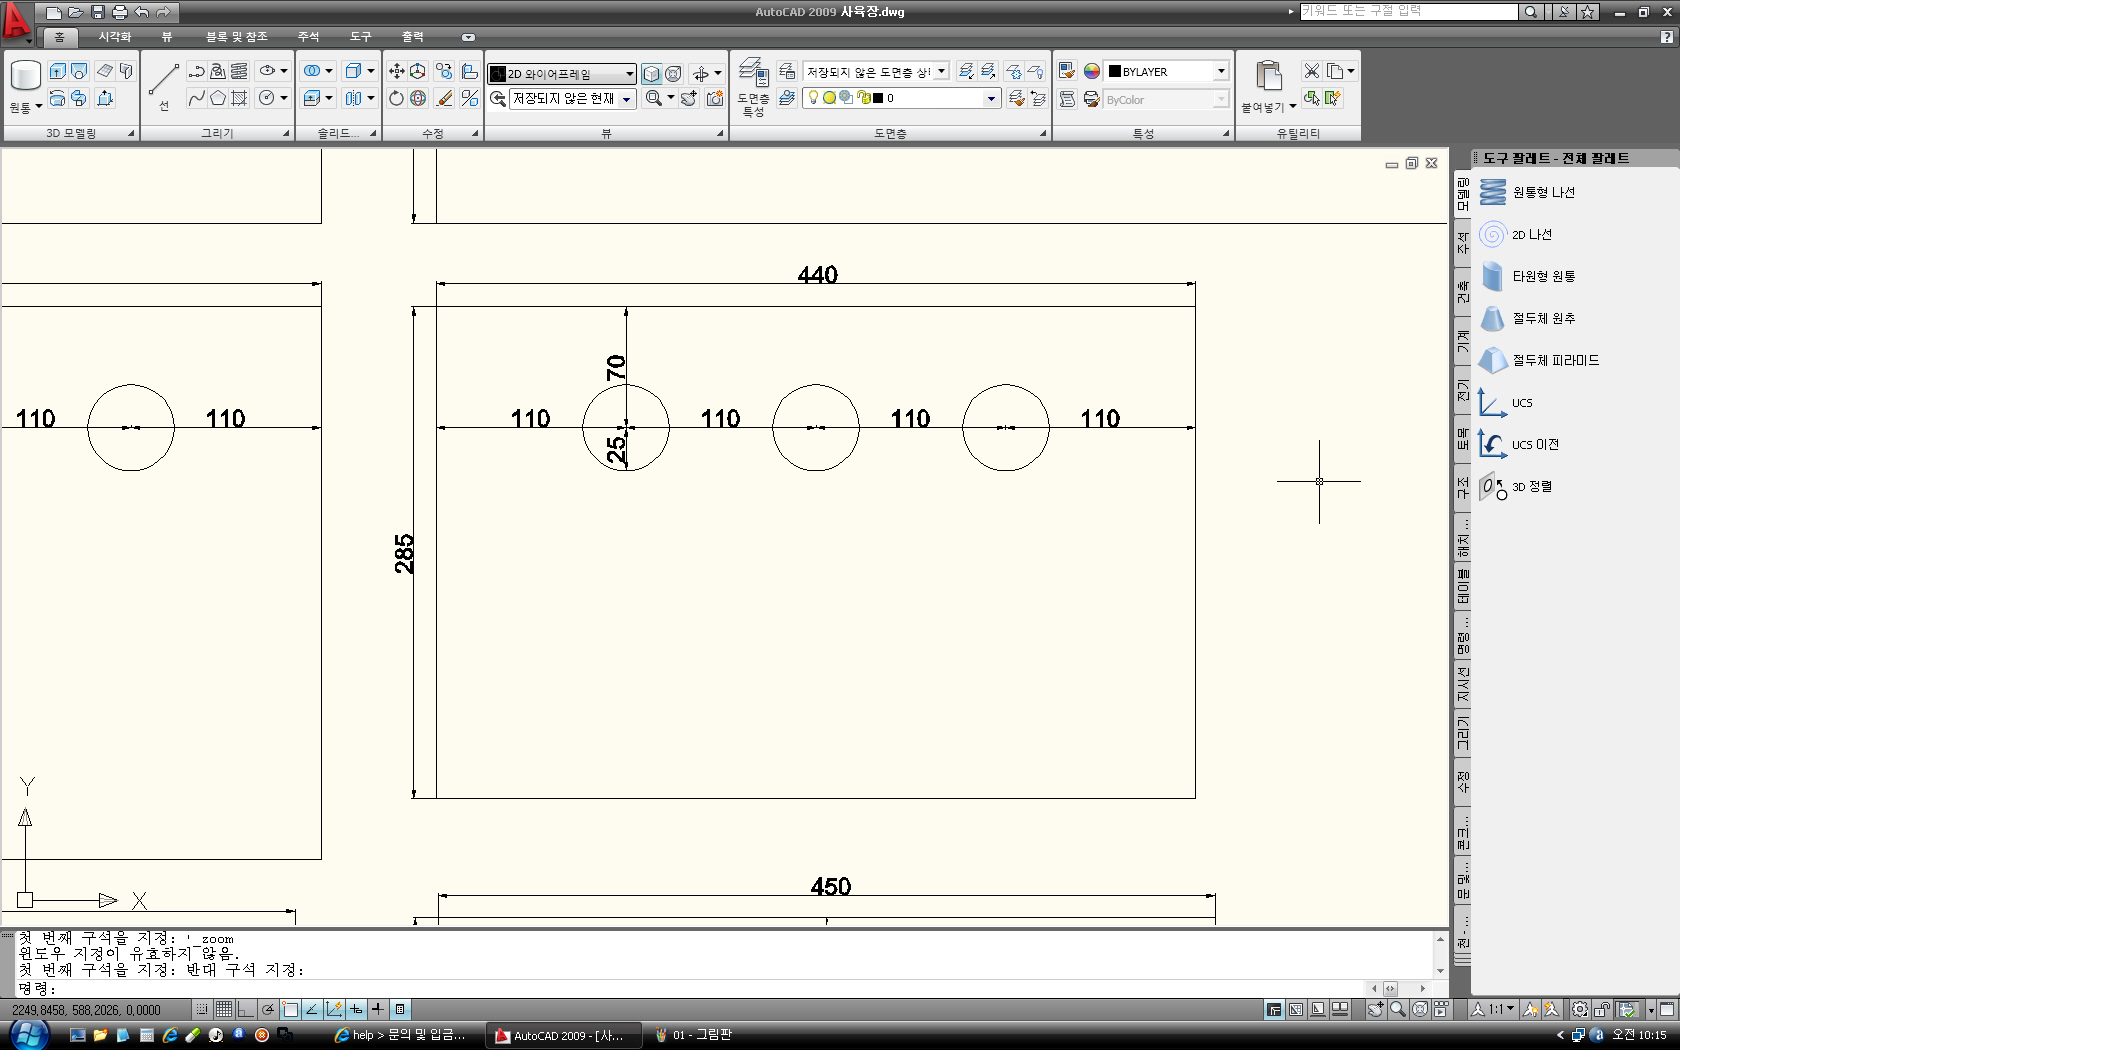The height and width of the screenshot is (1050, 2102).
Task: Expand the Modify (수정) panel
Action: point(475,133)
